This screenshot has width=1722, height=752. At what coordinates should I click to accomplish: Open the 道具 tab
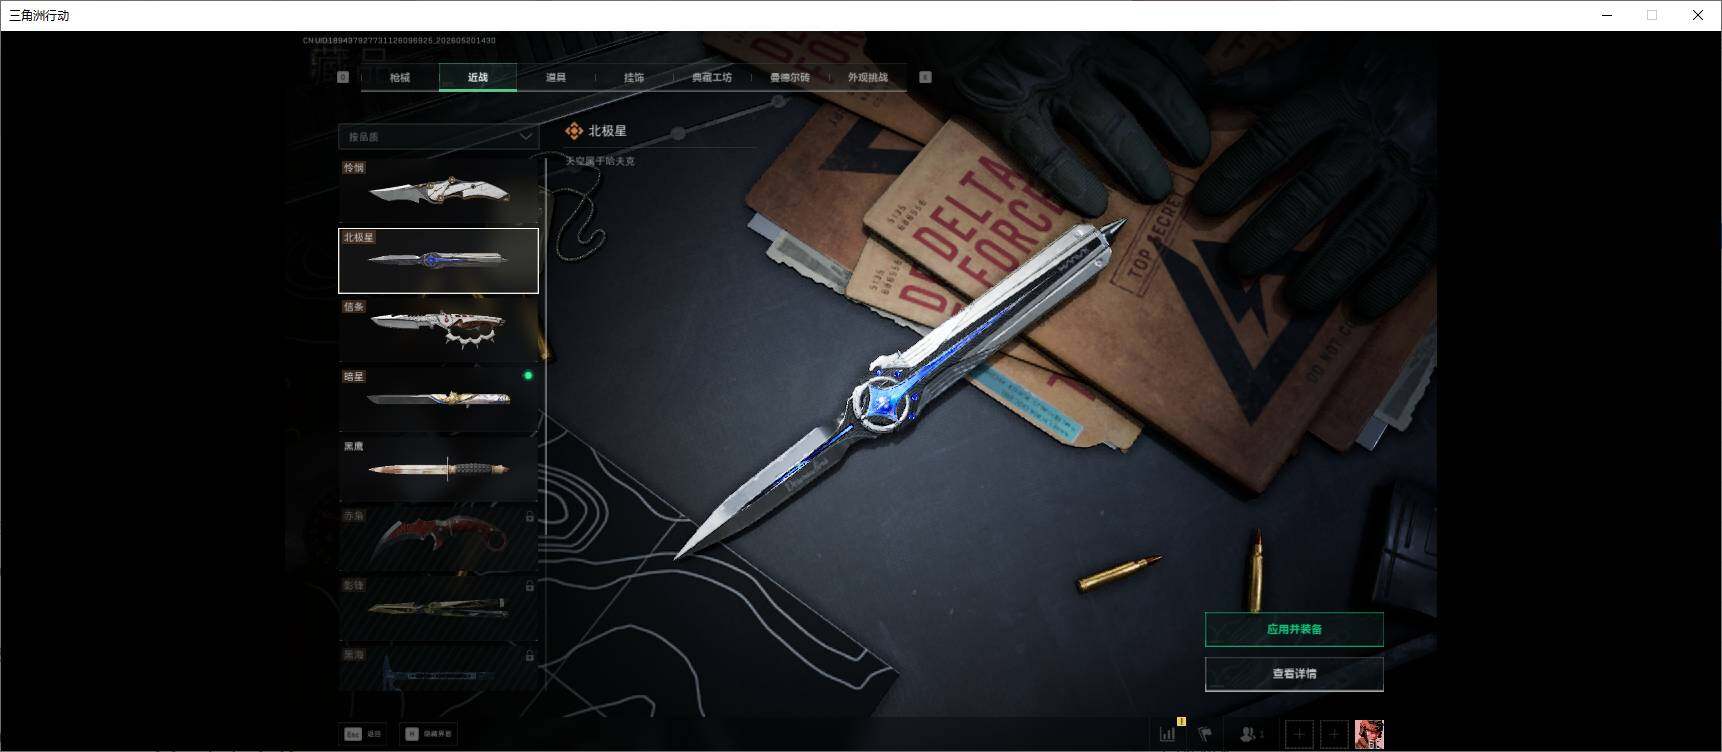pos(556,77)
